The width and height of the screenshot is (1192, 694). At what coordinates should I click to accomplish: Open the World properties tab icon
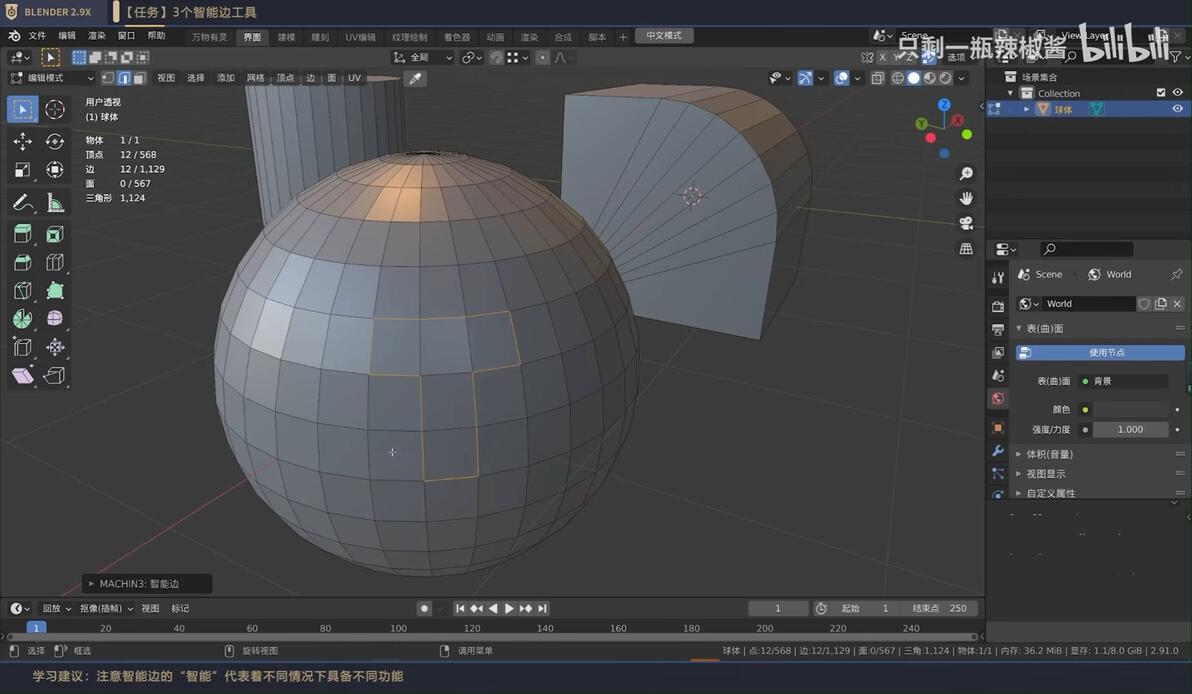998,398
